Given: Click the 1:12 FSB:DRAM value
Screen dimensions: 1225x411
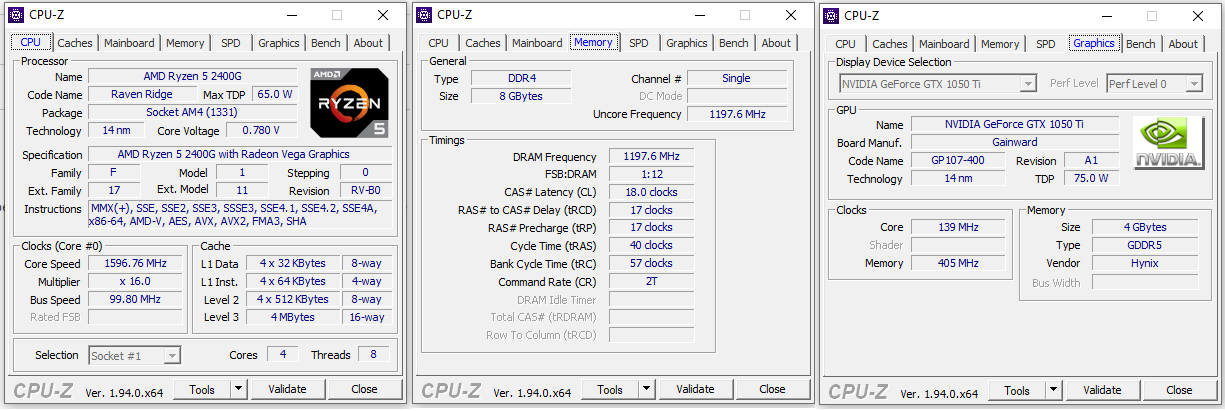Looking at the screenshot, I should click(651, 173).
